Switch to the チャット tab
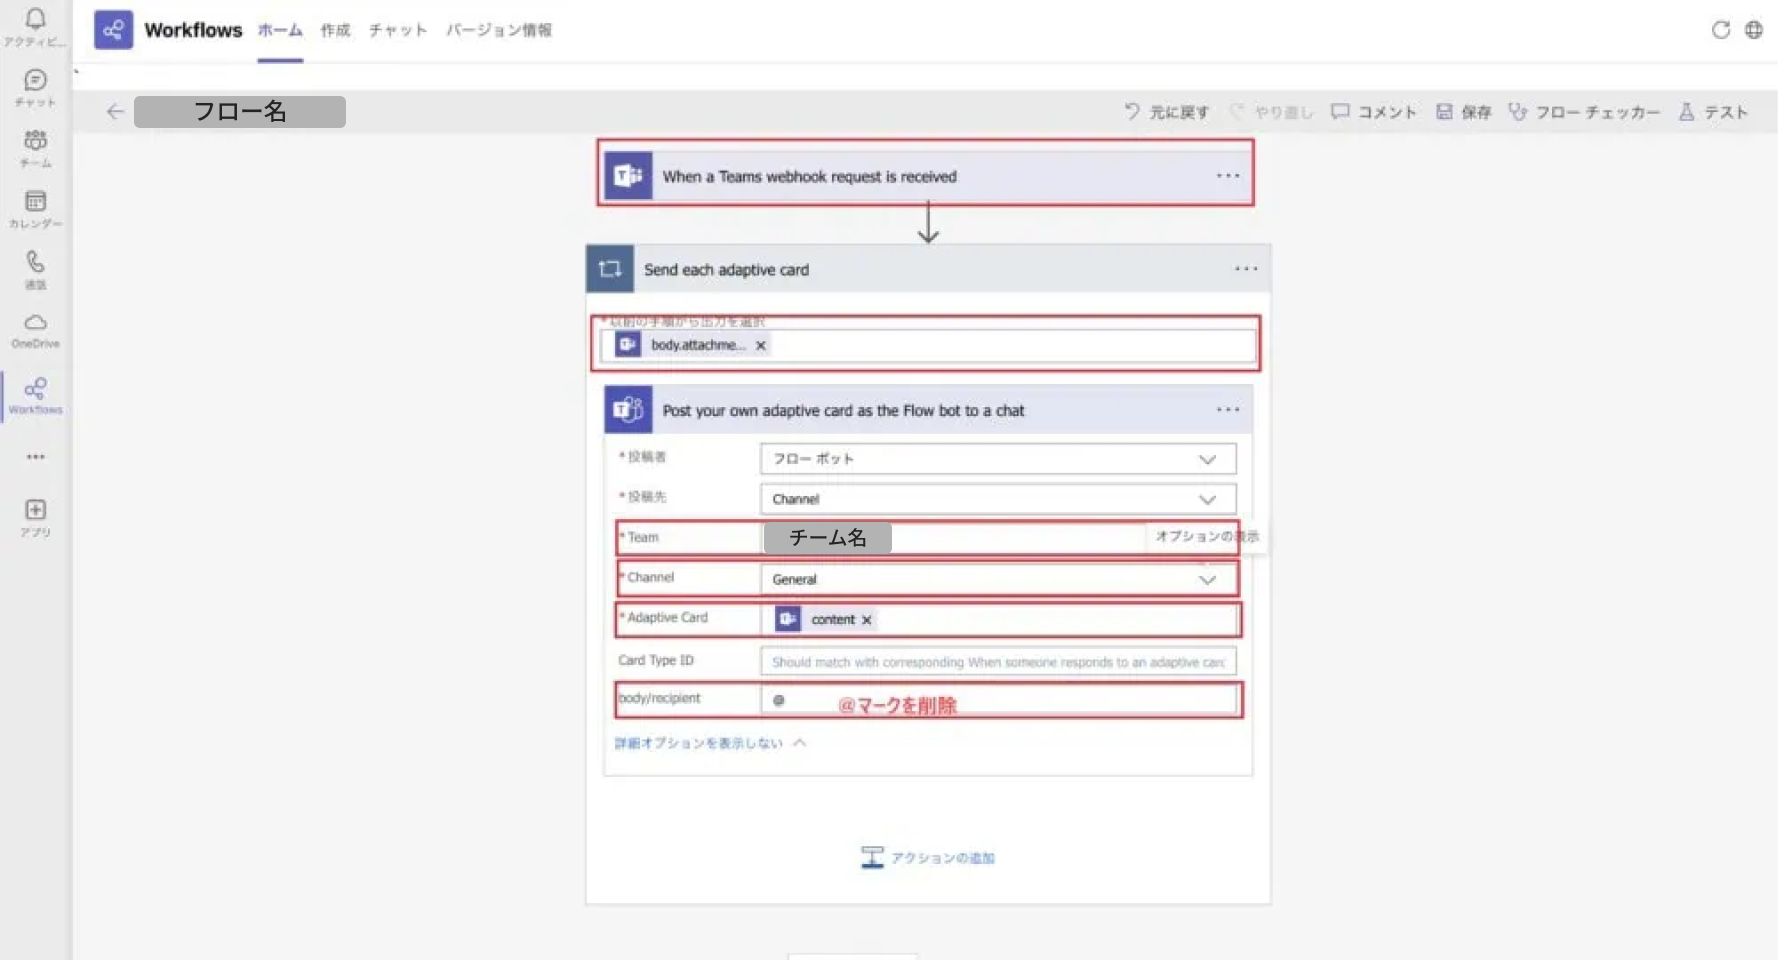Screen dimensions: 1778x960 [397, 30]
